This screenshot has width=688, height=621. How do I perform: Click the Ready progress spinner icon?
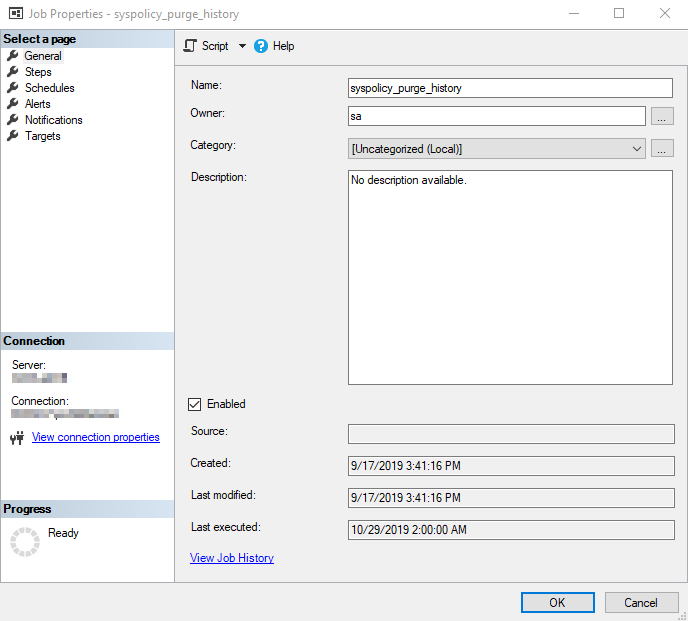click(25, 542)
